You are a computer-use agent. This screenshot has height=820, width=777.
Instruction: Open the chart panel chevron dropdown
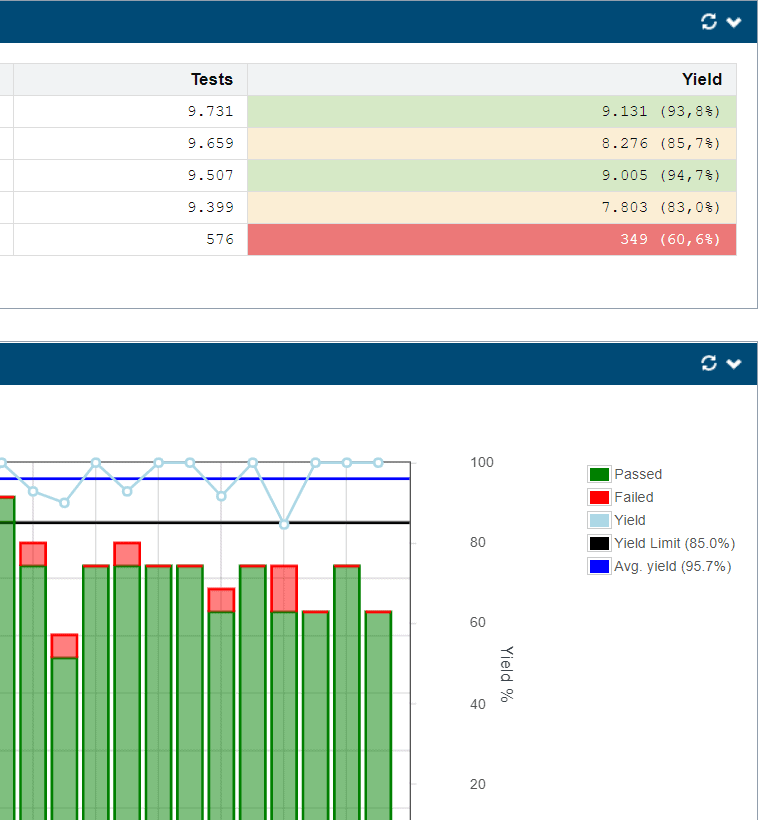click(x=734, y=363)
